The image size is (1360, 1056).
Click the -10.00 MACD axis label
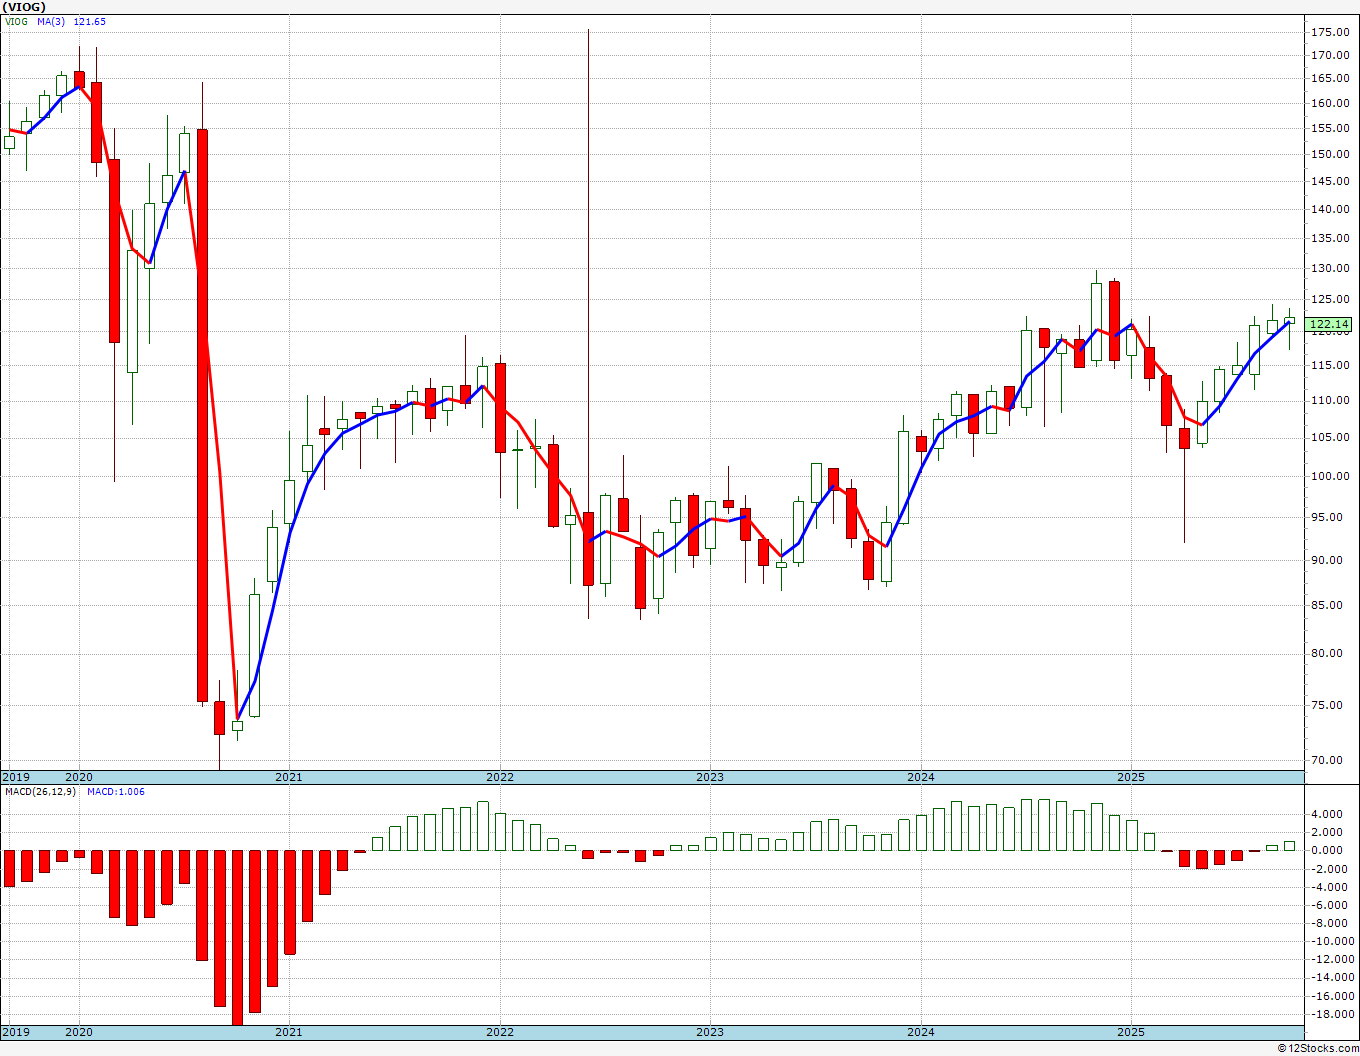[x=1333, y=942]
